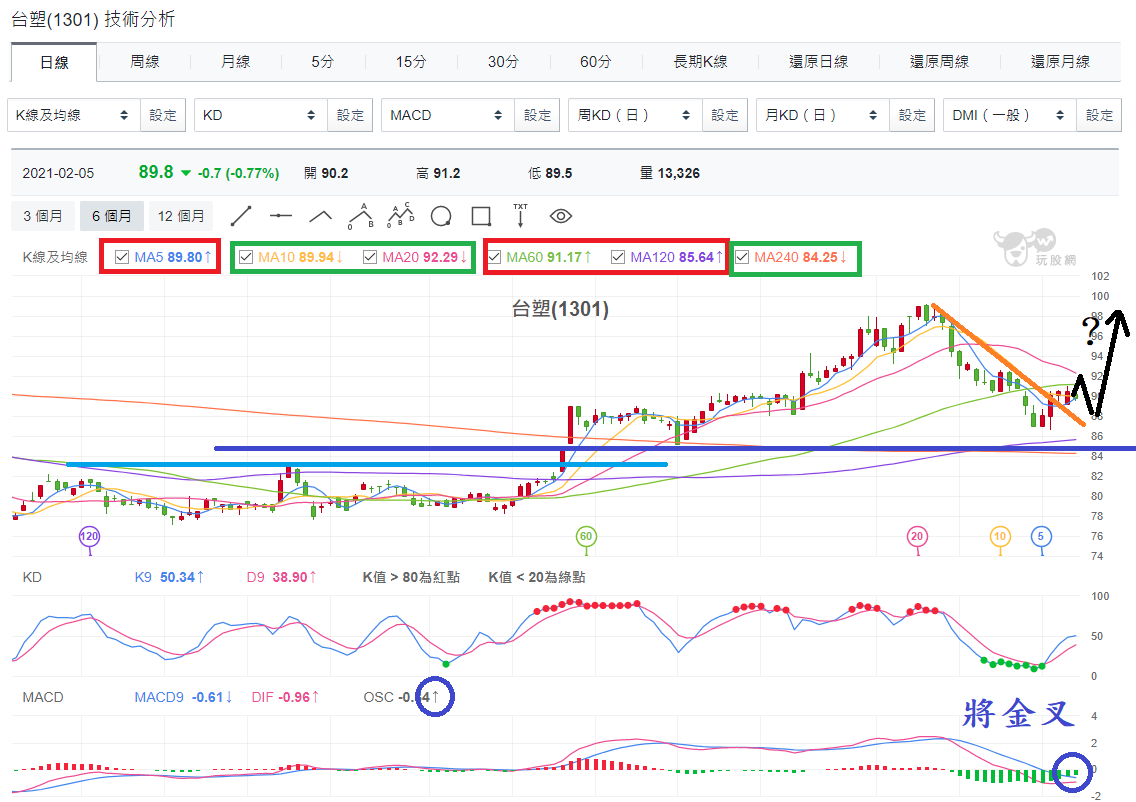Uncheck the MA60 moving average checkbox

pyautogui.click(x=494, y=257)
